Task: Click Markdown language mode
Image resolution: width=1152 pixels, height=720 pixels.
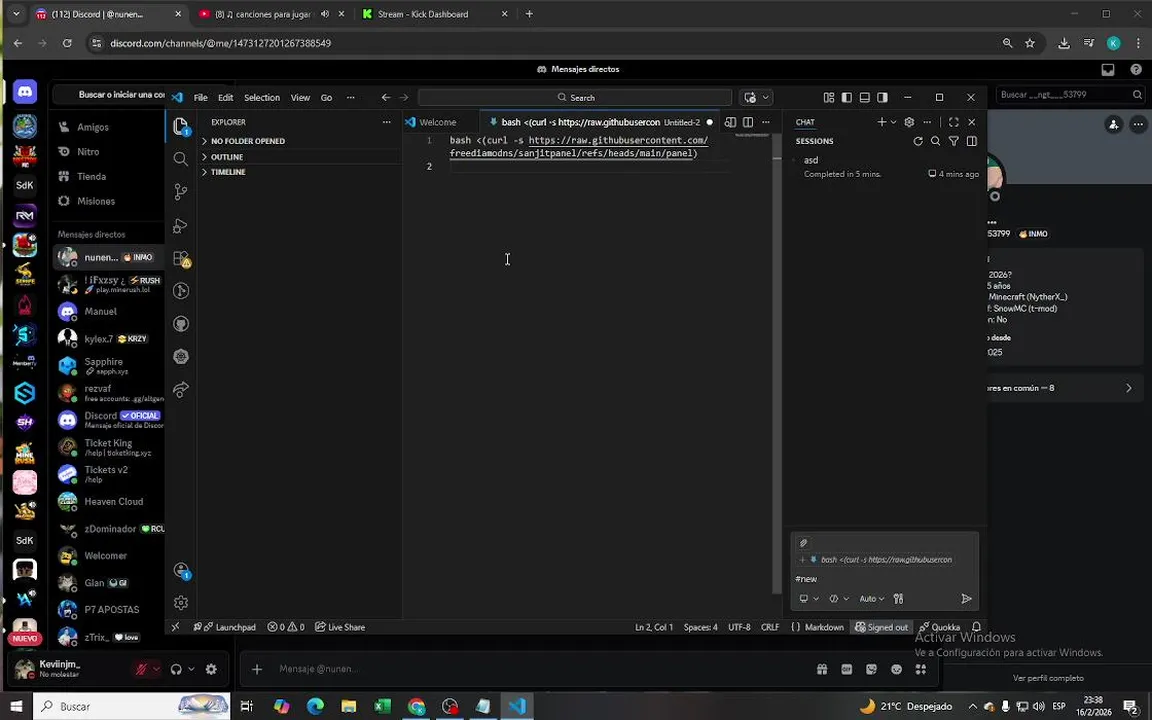Action: (824, 627)
